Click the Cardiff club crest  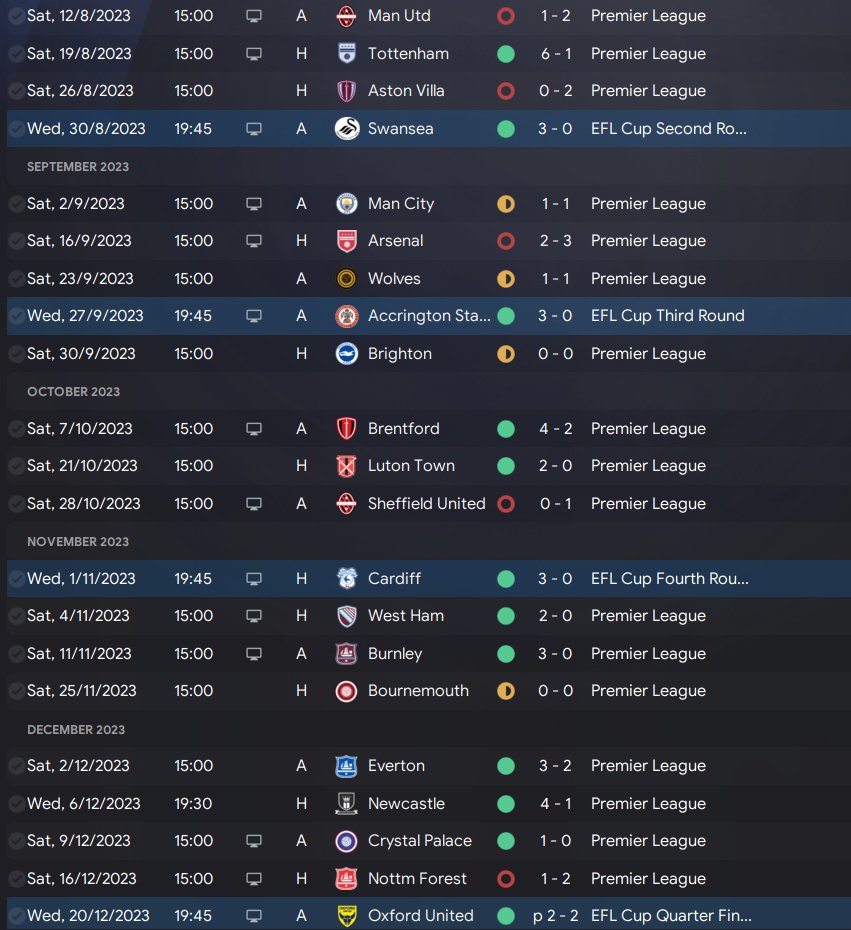click(347, 578)
